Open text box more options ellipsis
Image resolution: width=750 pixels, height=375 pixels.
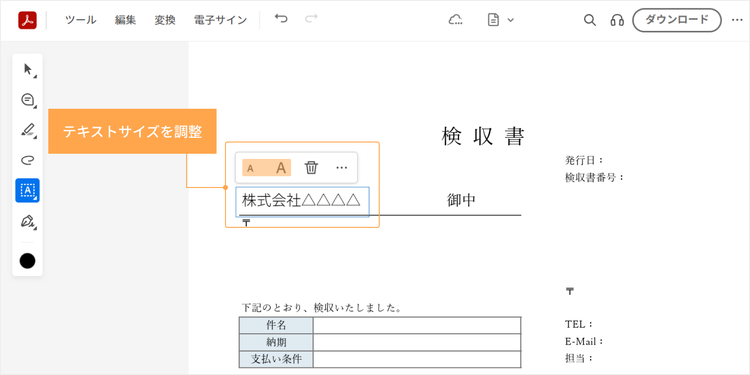point(342,167)
